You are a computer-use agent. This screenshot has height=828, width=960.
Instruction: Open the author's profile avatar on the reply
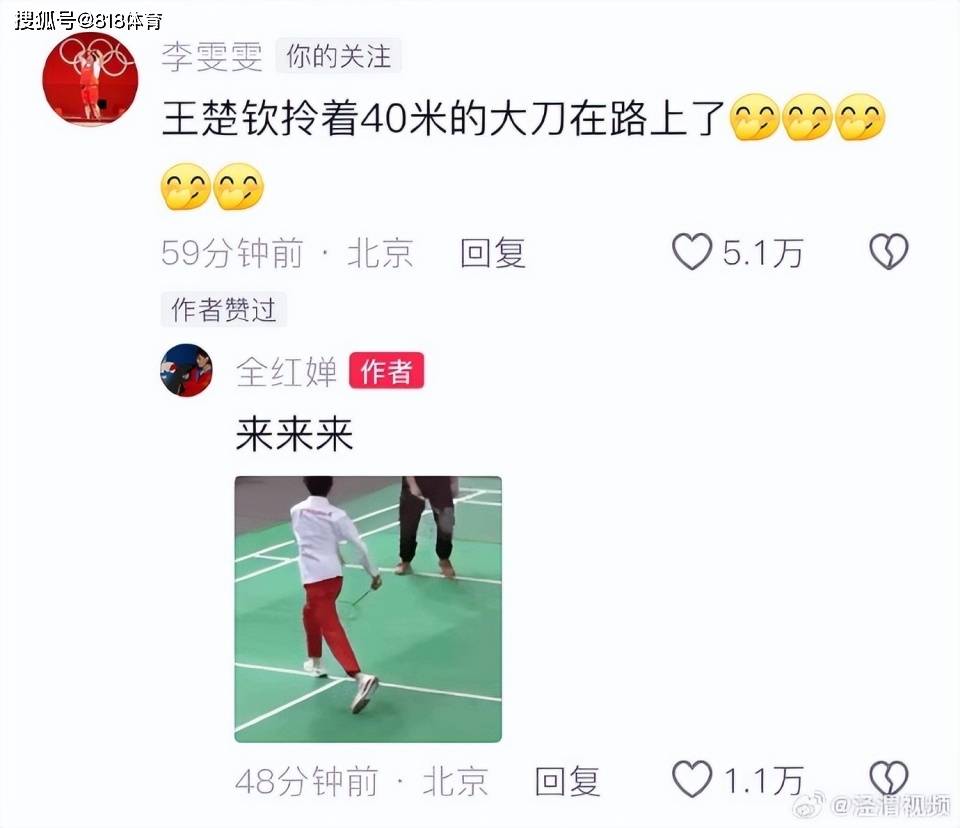(186, 371)
